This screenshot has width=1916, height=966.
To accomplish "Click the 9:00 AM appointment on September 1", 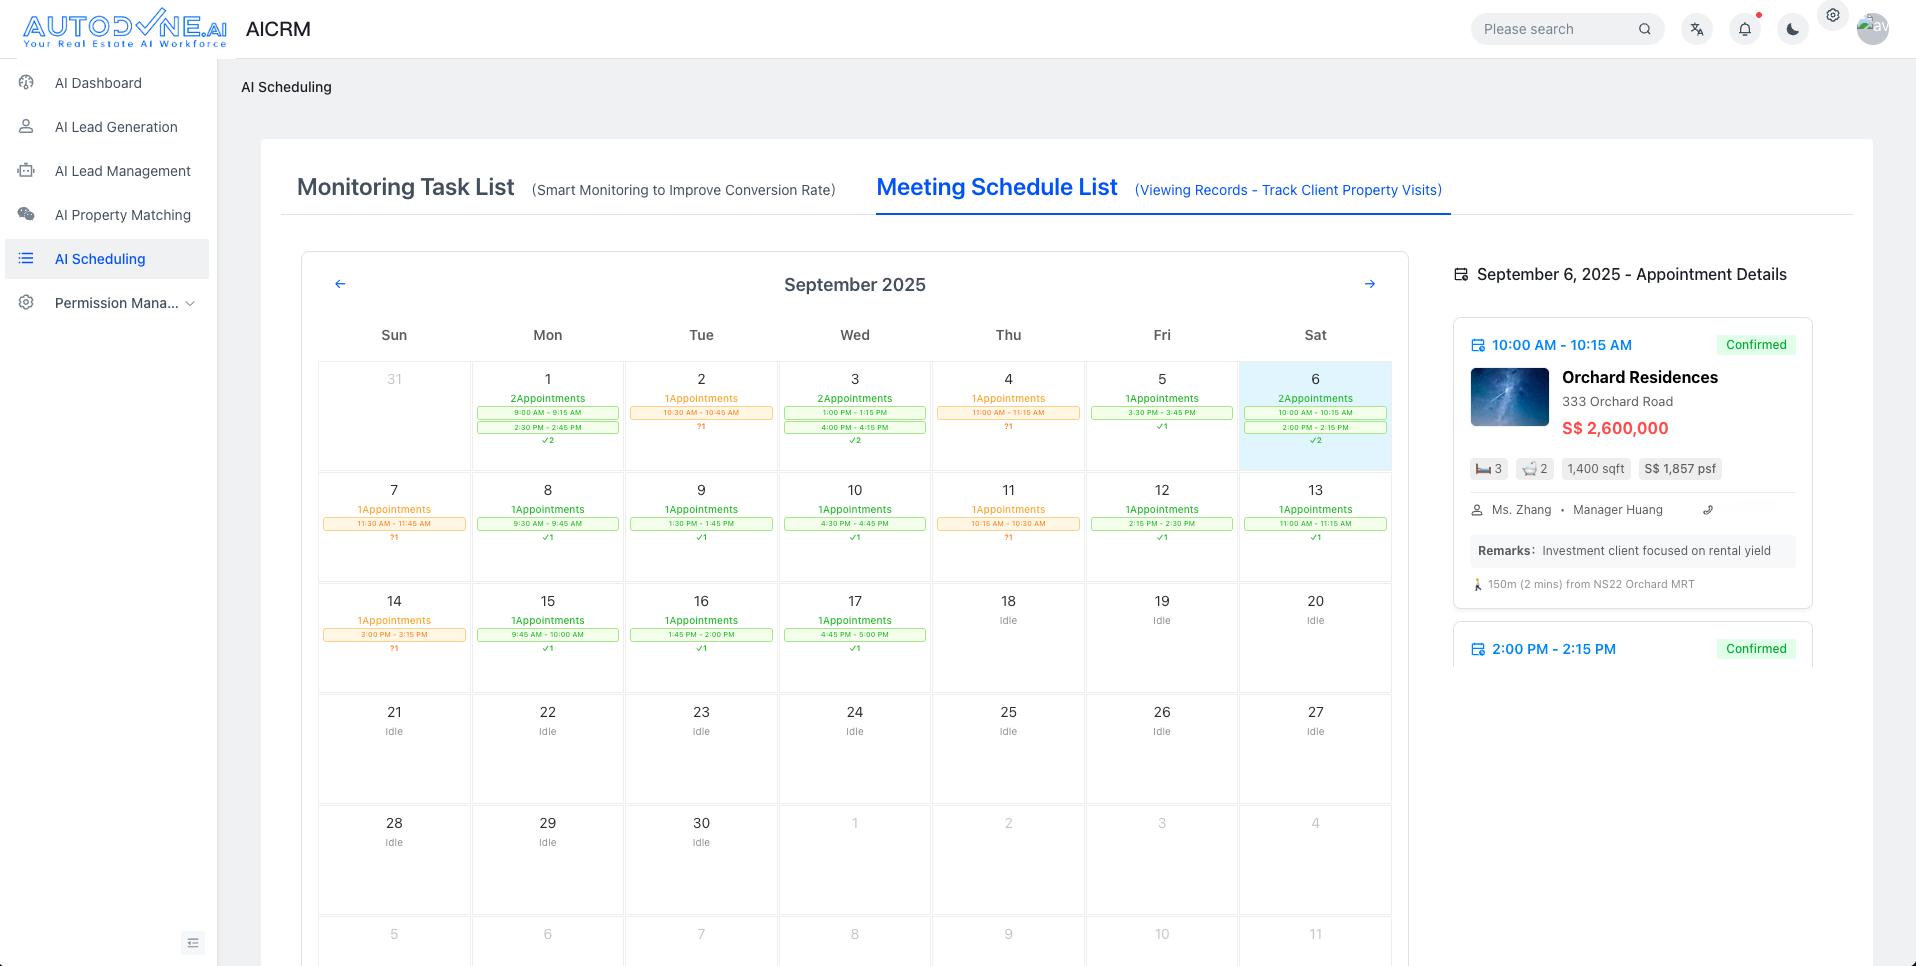I will 548,413.
